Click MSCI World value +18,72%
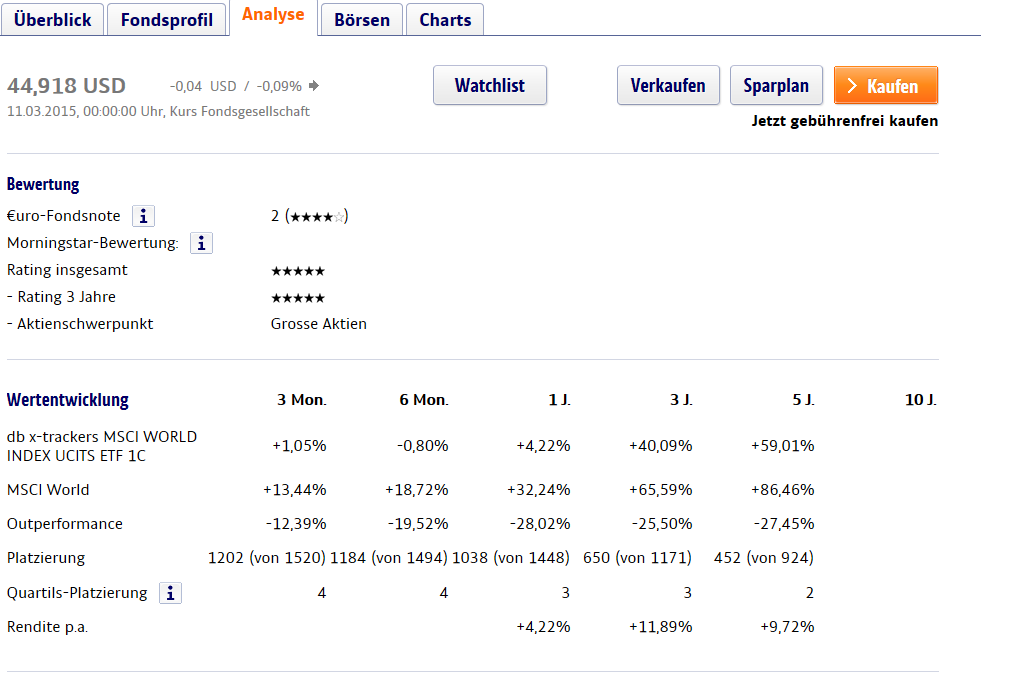This screenshot has width=1009, height=674. pos(416,490)
